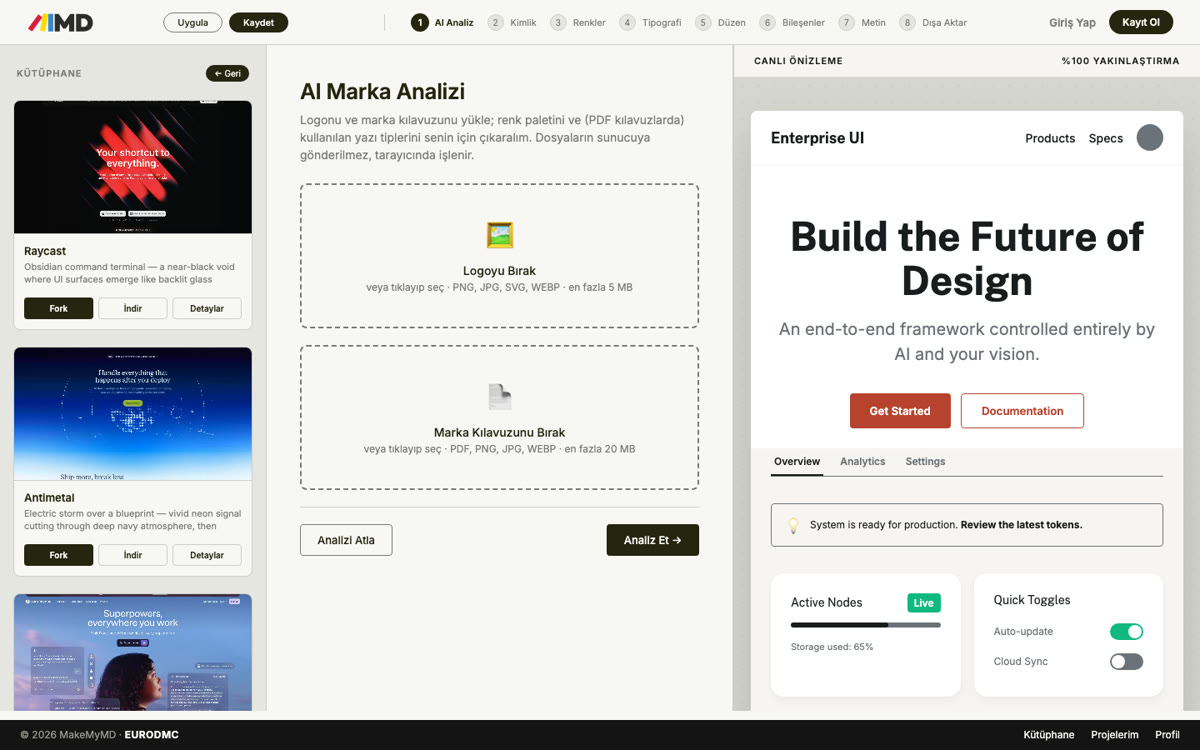Click the Marka Kılavuzunu Bırak dropzone

(x=500, y=418)
